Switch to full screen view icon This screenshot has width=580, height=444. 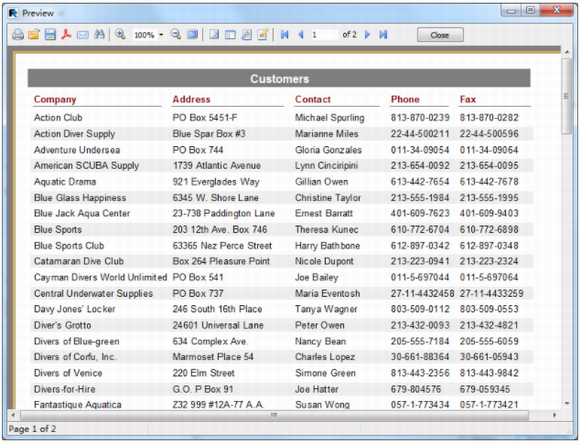(192, 35)
